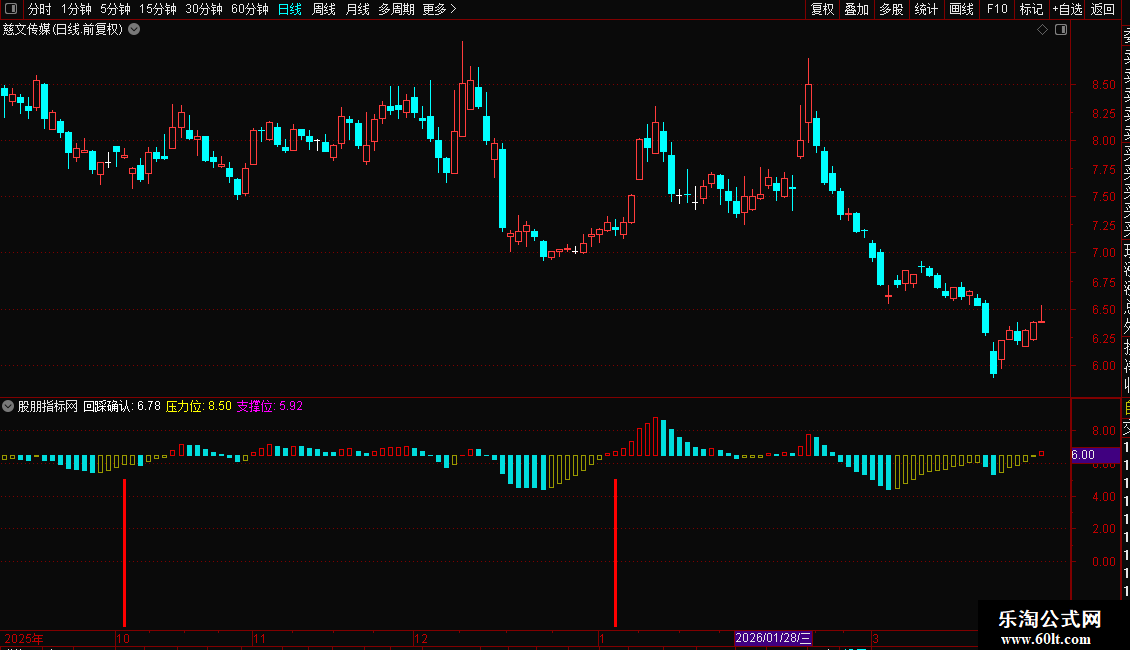Toggle the sidebar panel icon at top-left
The image size is (1130, 650).
point(11,9)
